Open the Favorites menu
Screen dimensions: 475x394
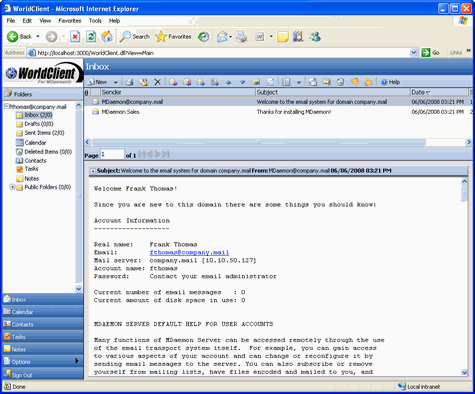pos(70,21)
